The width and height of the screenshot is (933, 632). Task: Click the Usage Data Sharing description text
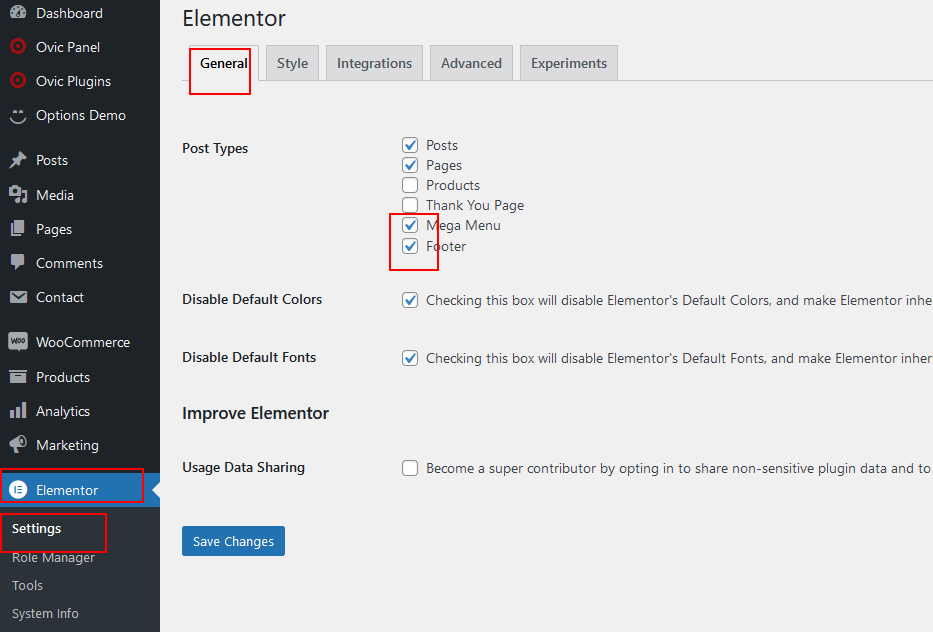(x=679, y=468)
